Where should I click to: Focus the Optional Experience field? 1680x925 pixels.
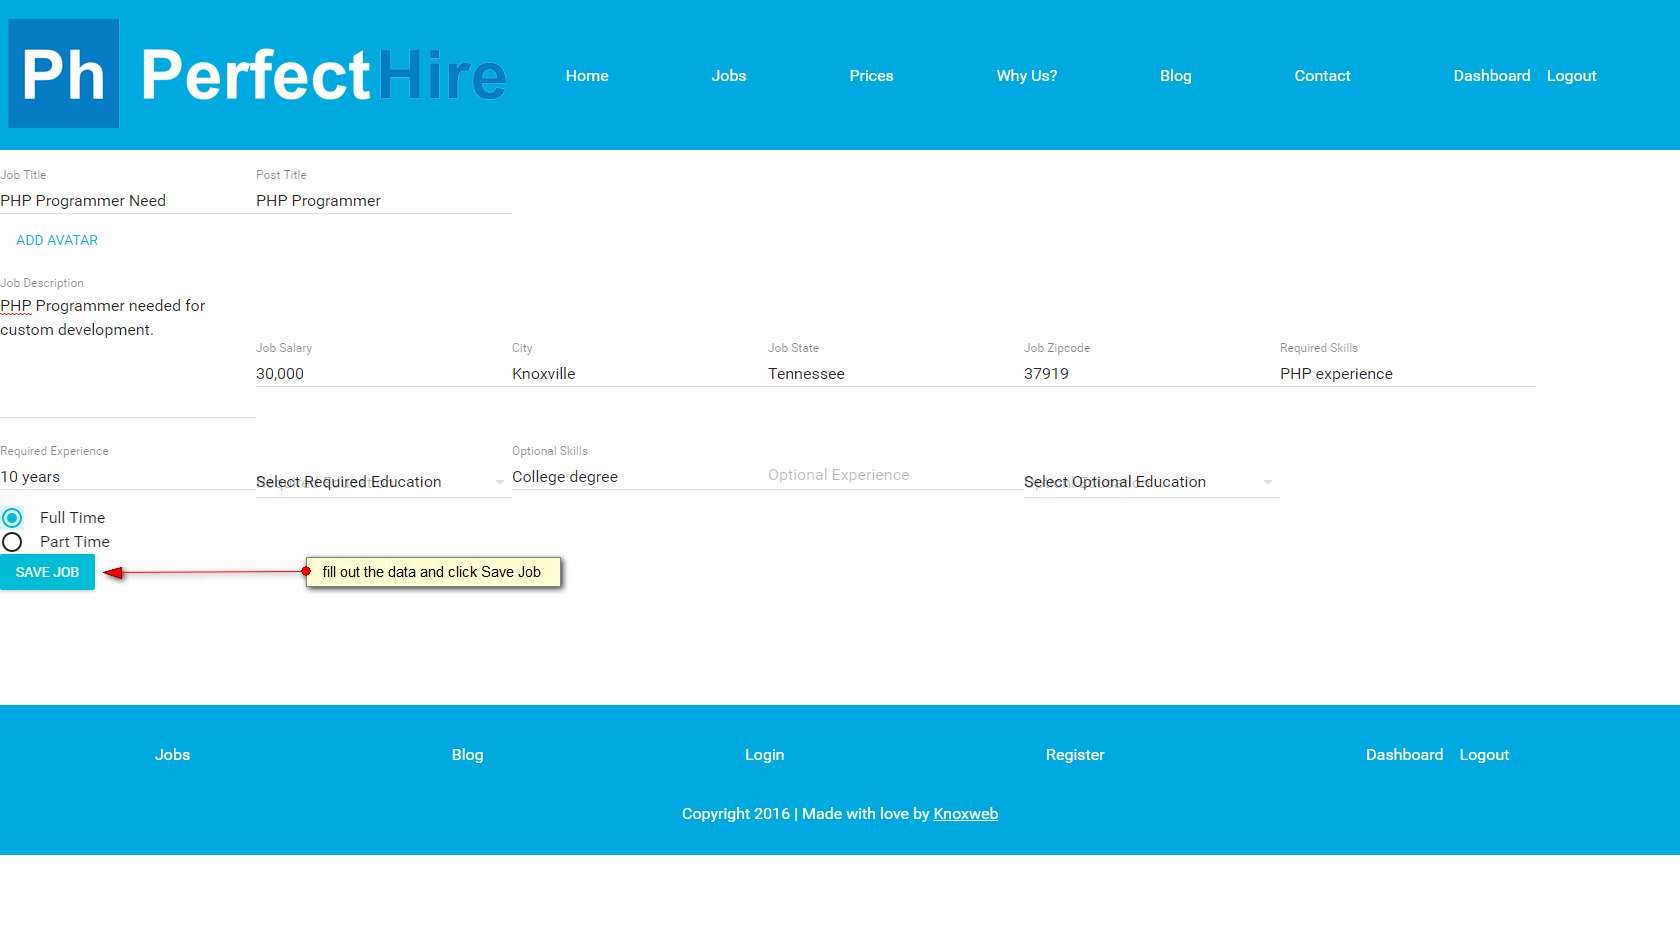[x=896, y=476]
